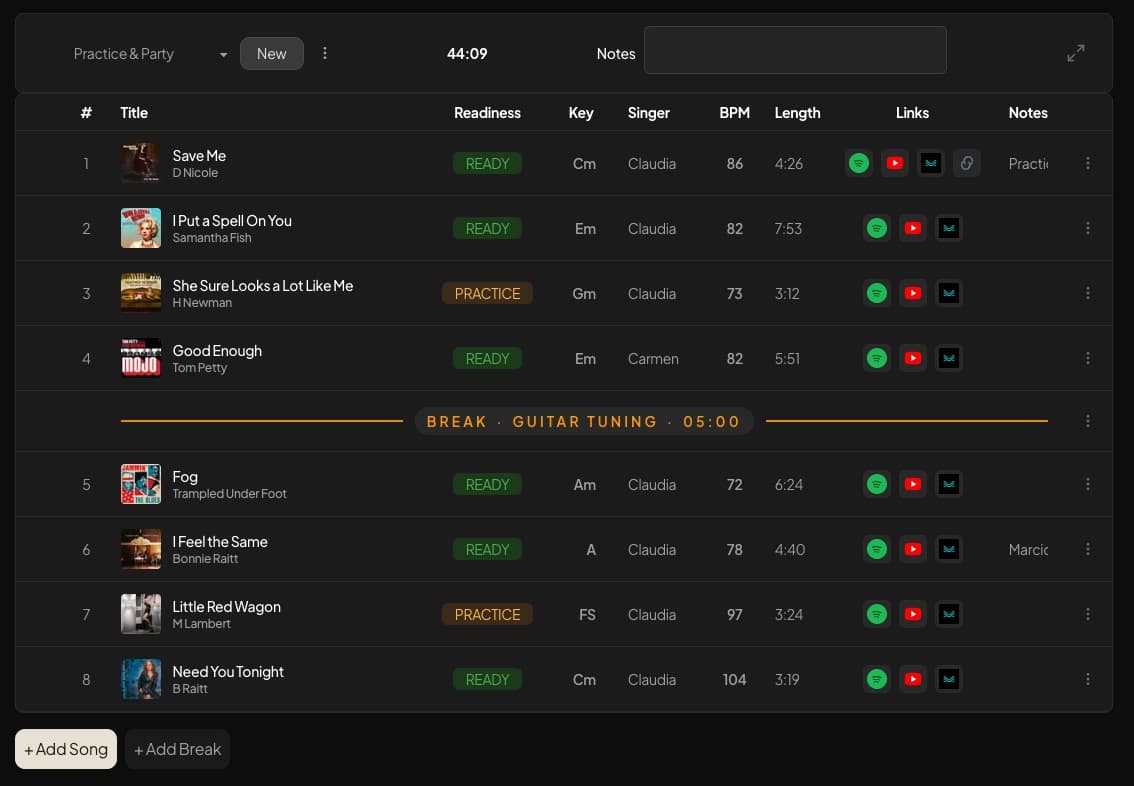Click the Add Song button

[66, 749]
